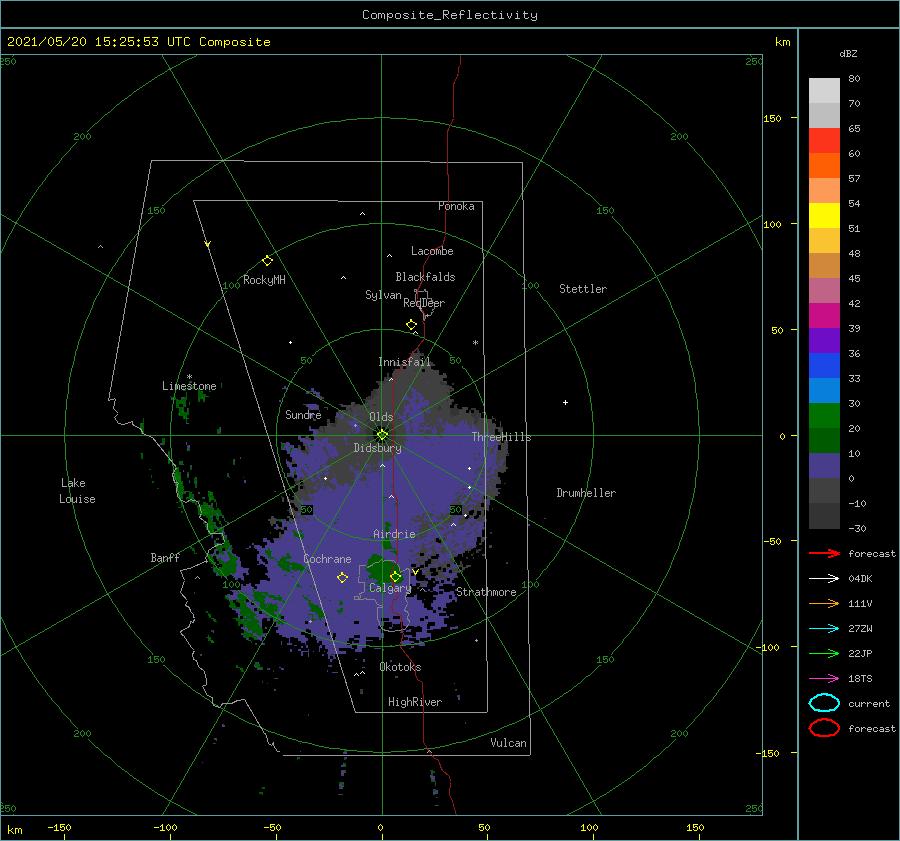The height and width of the screenshot is (841, 900).
Task: Click the asterisk marker above Limestone
Action: pos(189,377)
